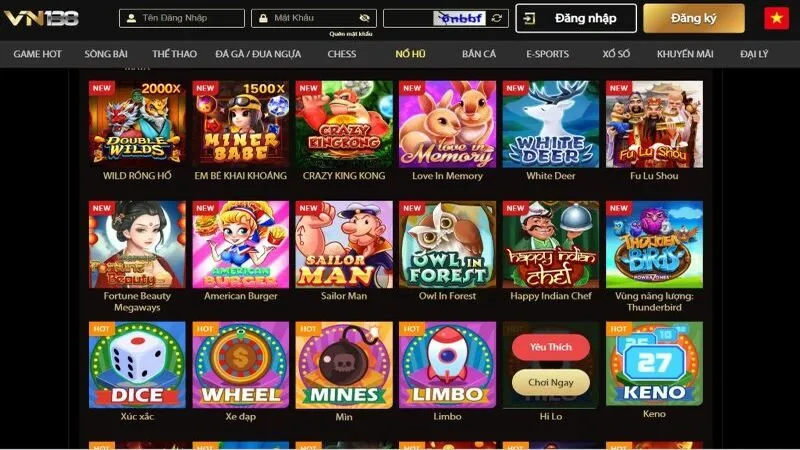Viewport: 800px width, 450px height.
Task: Click the gold Đăng ký button
Action: coord(694,18)
